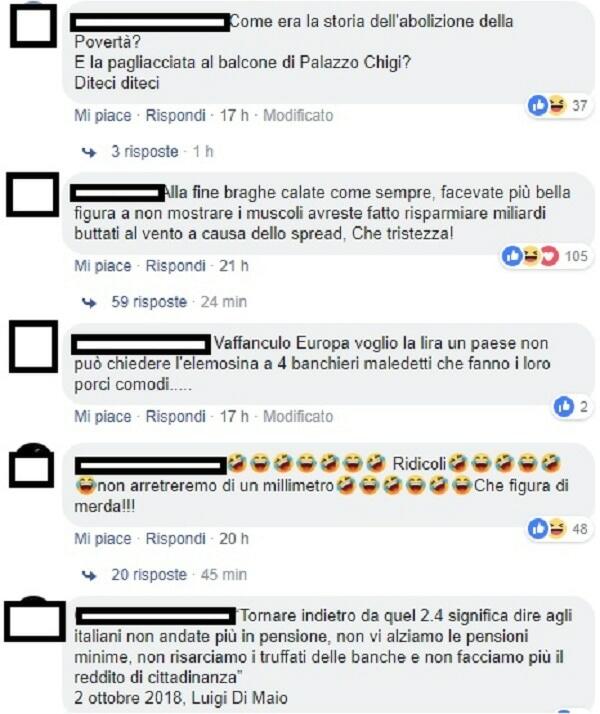Open the 17 h timestamp on lira comment
The width and height of the screenshot is (600, 714).
click(234, 417)
